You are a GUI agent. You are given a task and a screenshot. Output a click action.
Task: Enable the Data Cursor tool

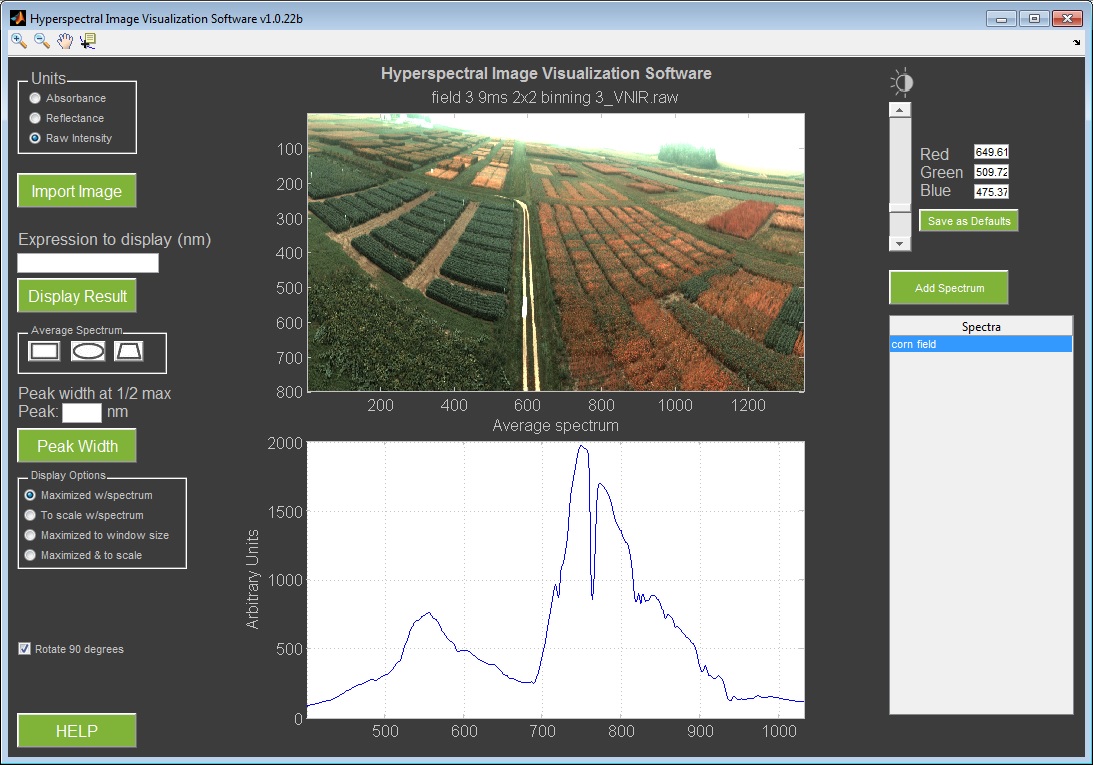click(x=88, y=41)
